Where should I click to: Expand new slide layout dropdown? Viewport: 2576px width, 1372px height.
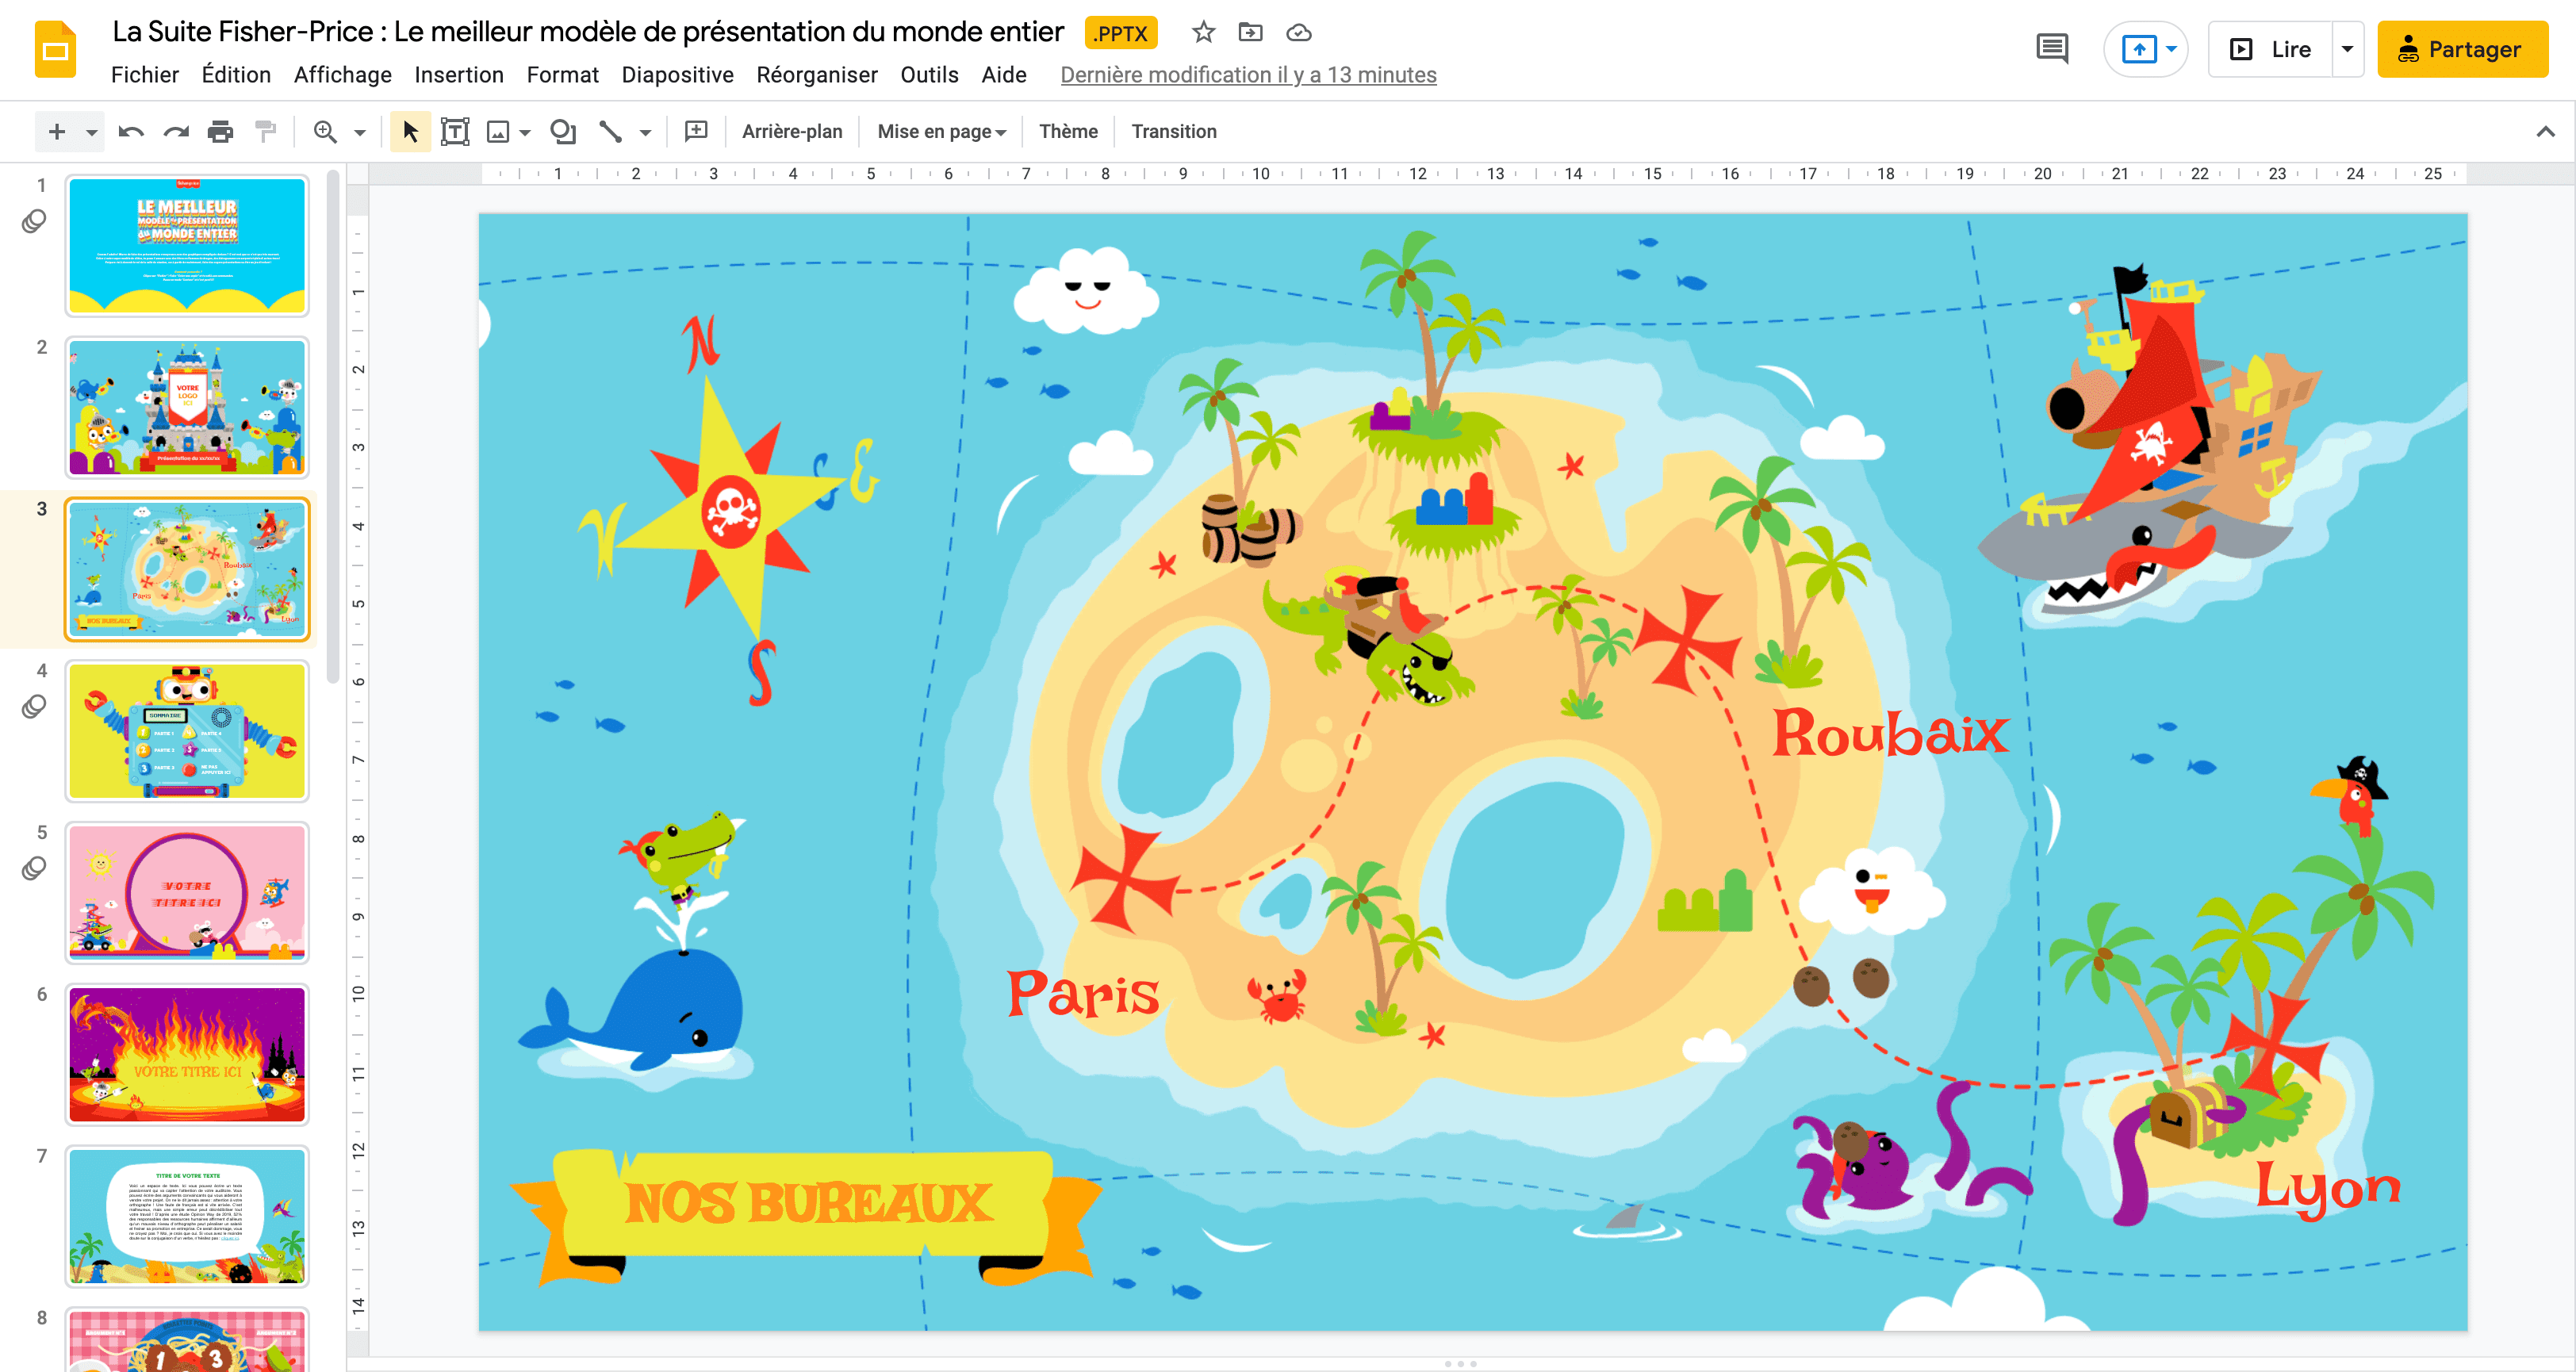91,132
